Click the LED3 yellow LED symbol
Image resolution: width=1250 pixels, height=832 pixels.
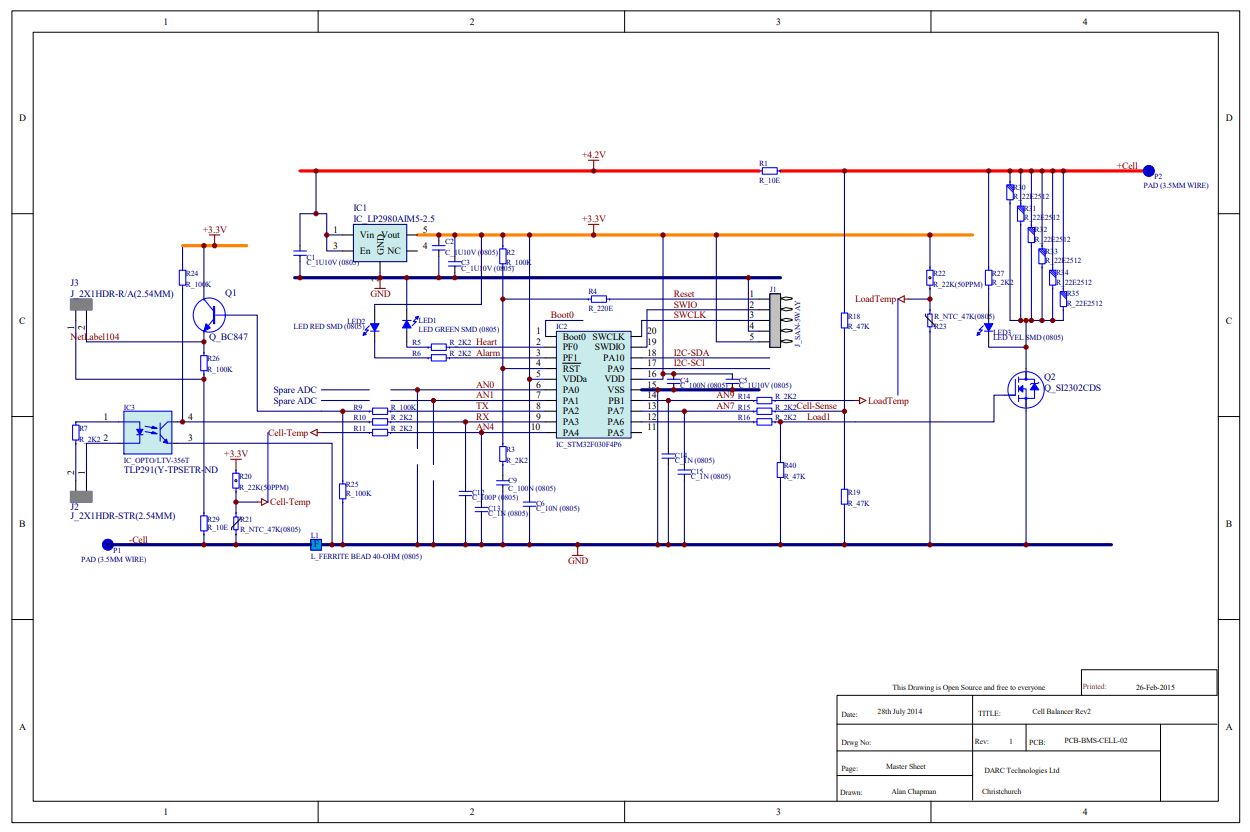989,326
